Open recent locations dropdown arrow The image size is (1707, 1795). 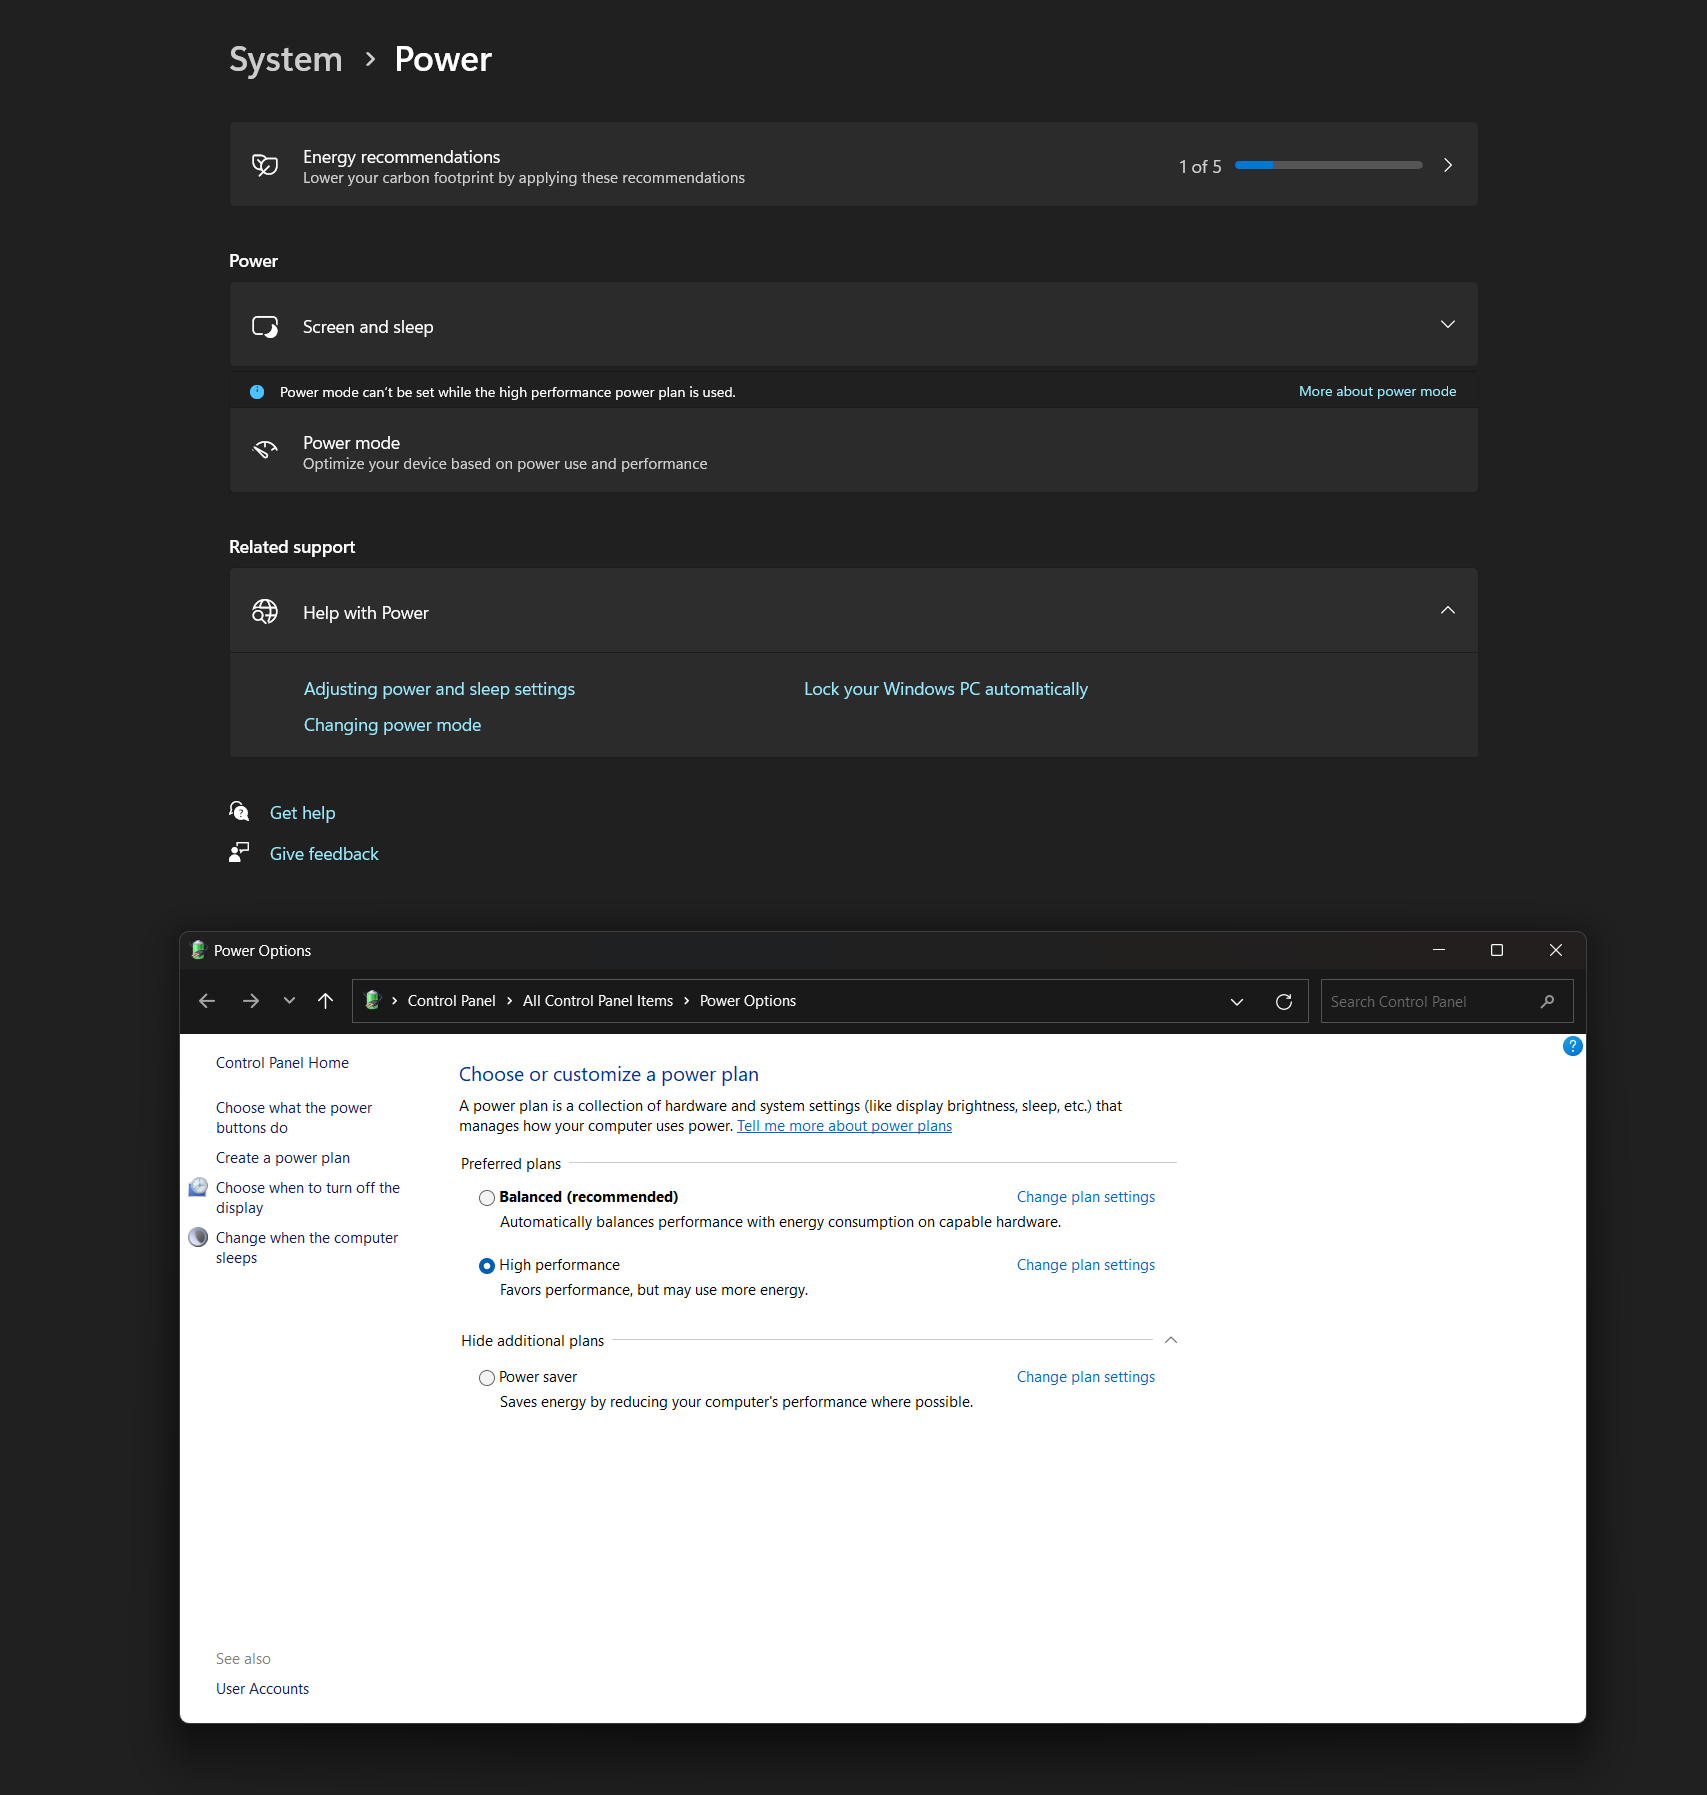tap(289, 1001)
